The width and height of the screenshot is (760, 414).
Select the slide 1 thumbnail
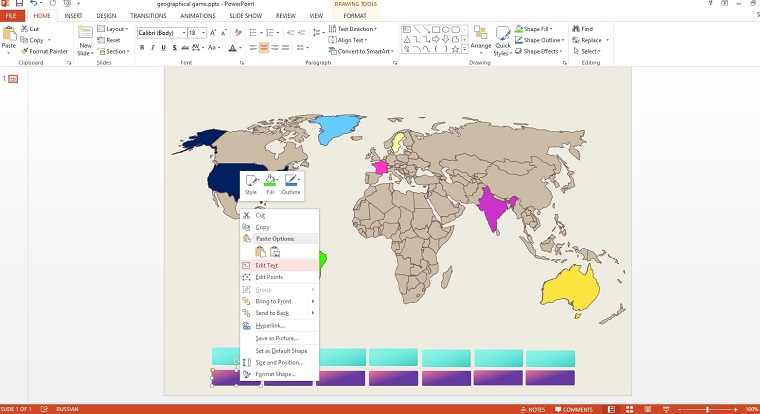[x=14, y=78]
